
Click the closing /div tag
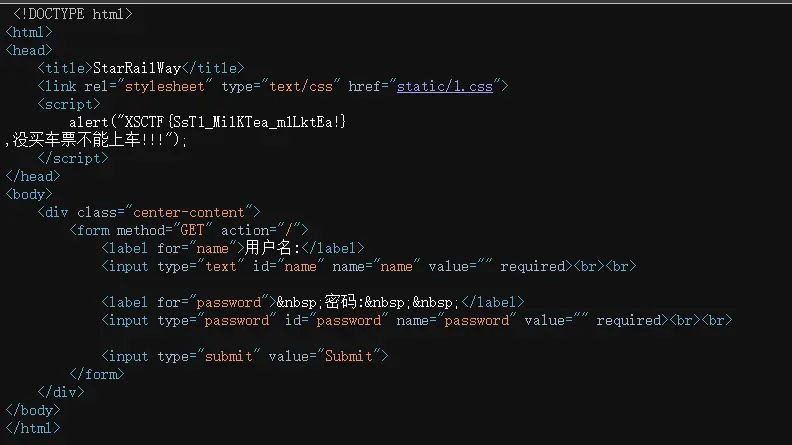click(x=61, y=392)
